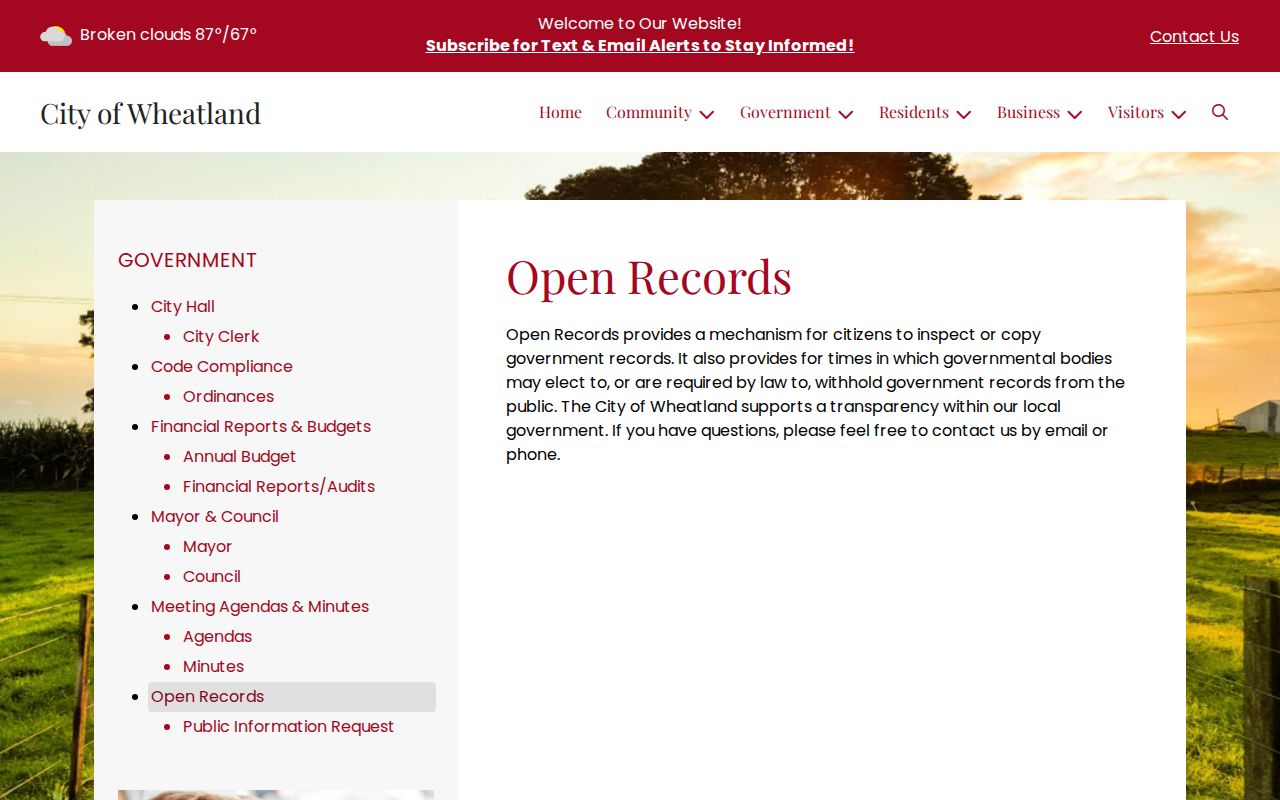This screenshot has width=1280, height=800.
Task: Open the Visitors nav item
Action: pos(1136,112)
